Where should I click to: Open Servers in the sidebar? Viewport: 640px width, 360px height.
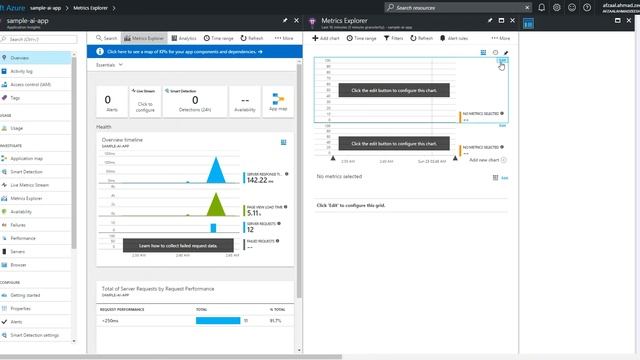pos(36,251)
